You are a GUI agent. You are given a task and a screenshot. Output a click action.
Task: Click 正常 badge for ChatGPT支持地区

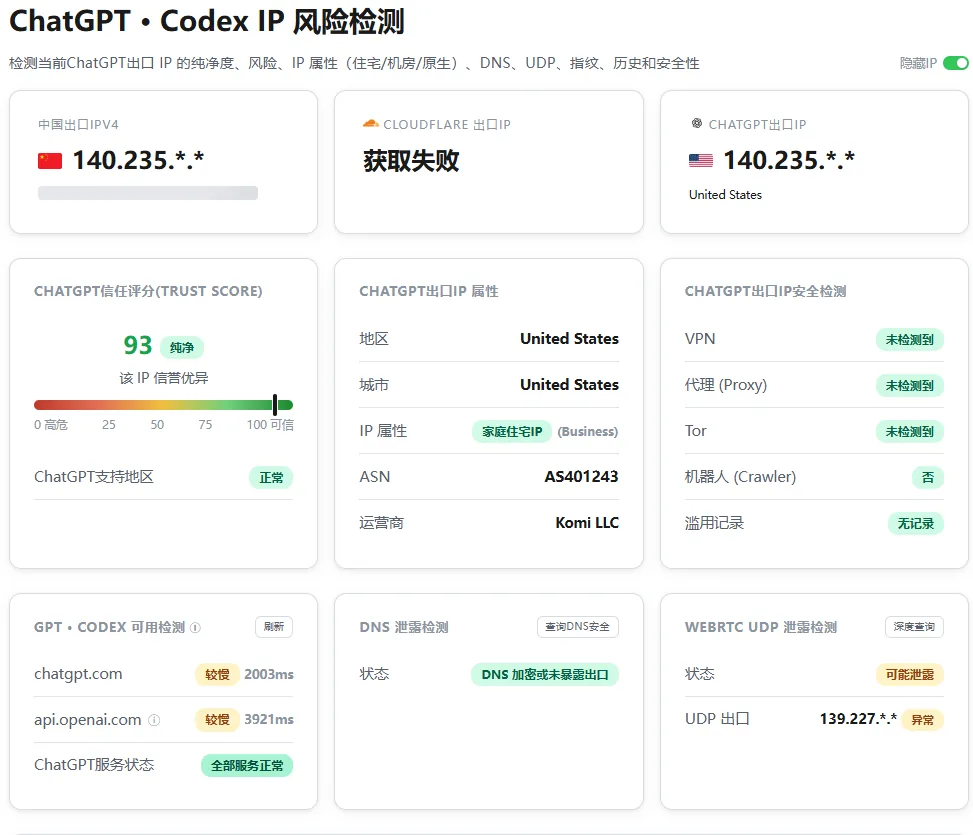point(271,478)
